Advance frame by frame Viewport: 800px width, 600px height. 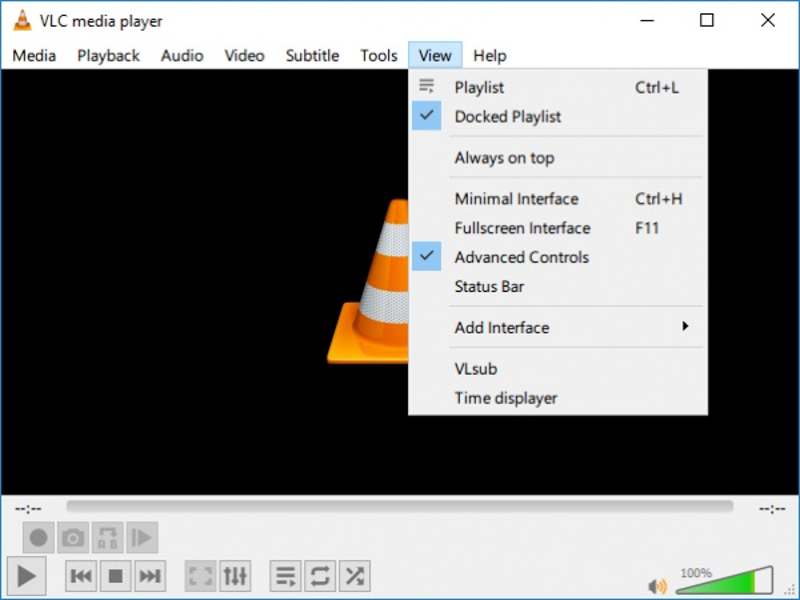pyautogui.click(x=143, y=537)
